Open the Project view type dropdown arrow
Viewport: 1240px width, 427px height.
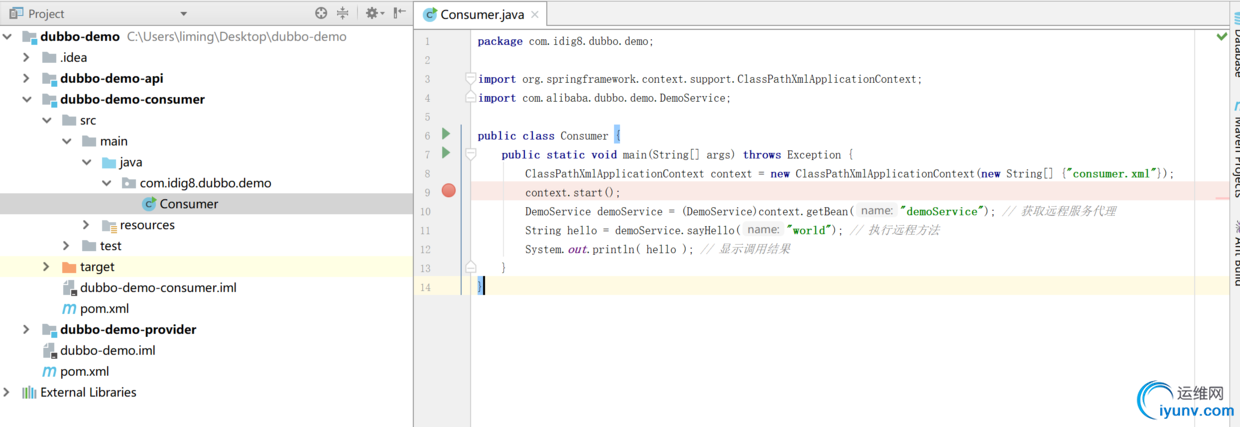(183, 14)
